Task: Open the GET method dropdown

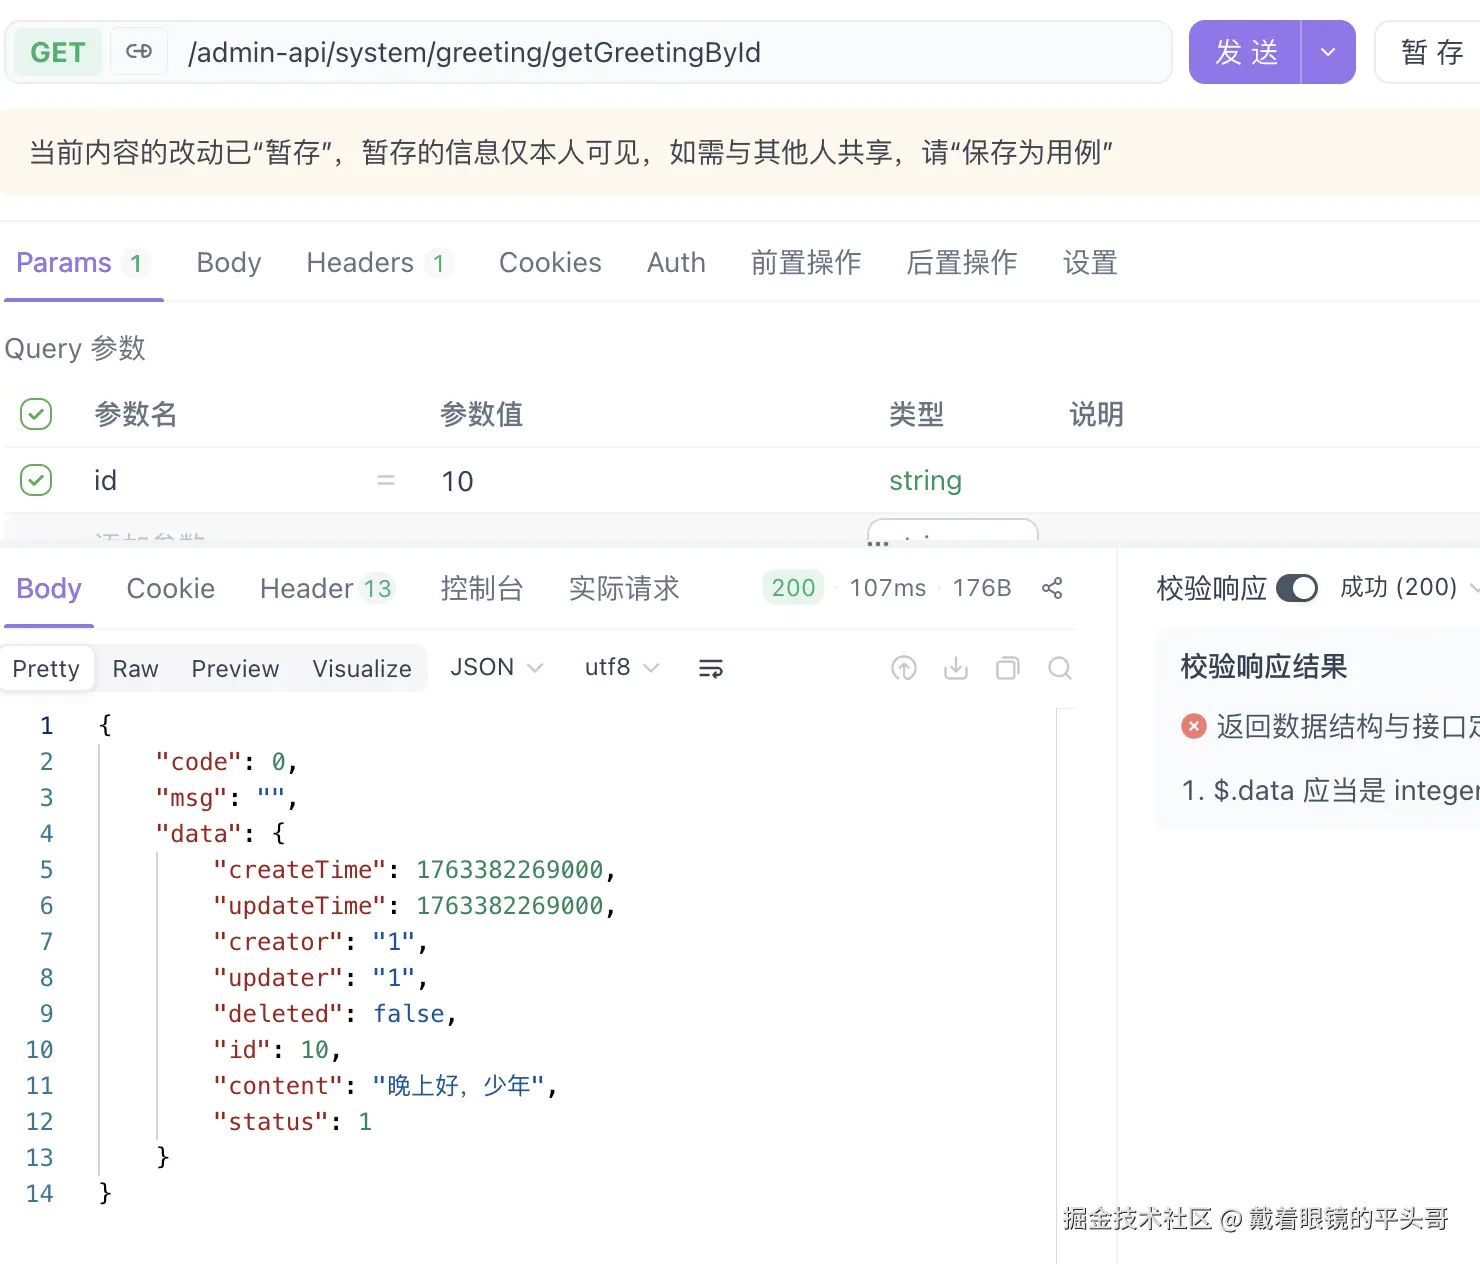Action: click(x=58, y=52)
